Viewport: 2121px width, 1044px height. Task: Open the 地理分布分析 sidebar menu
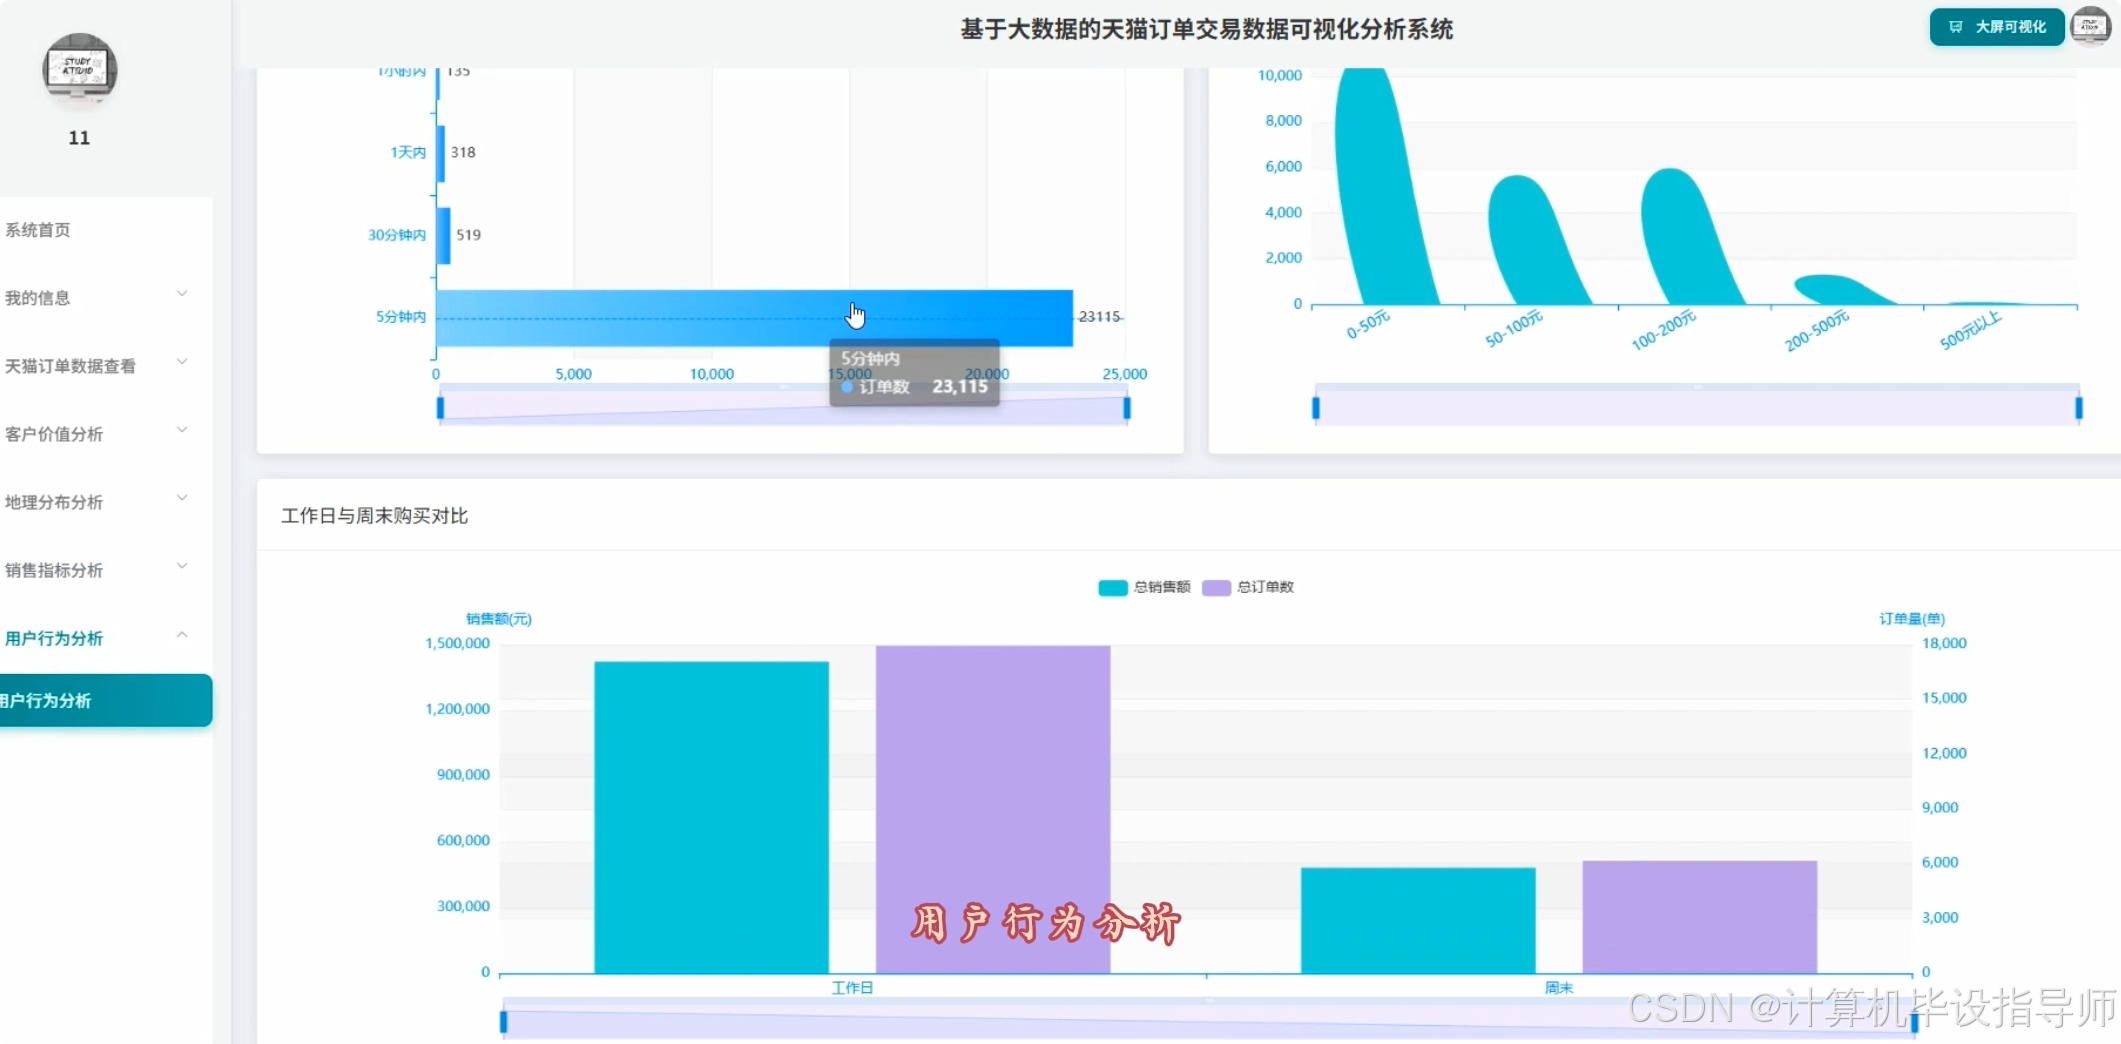point(54,502)
